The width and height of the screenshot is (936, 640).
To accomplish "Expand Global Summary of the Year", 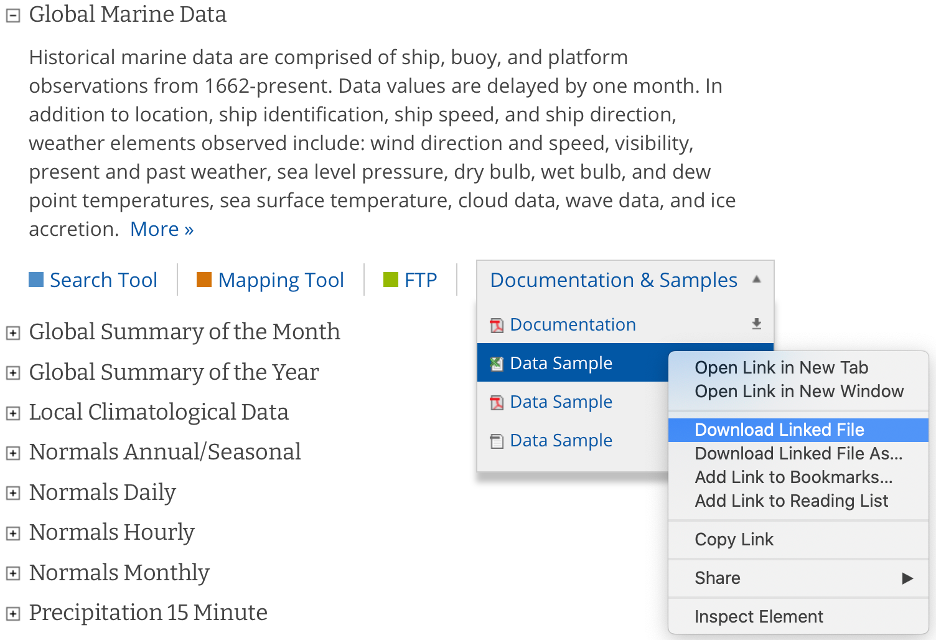I will coord(13,373).
